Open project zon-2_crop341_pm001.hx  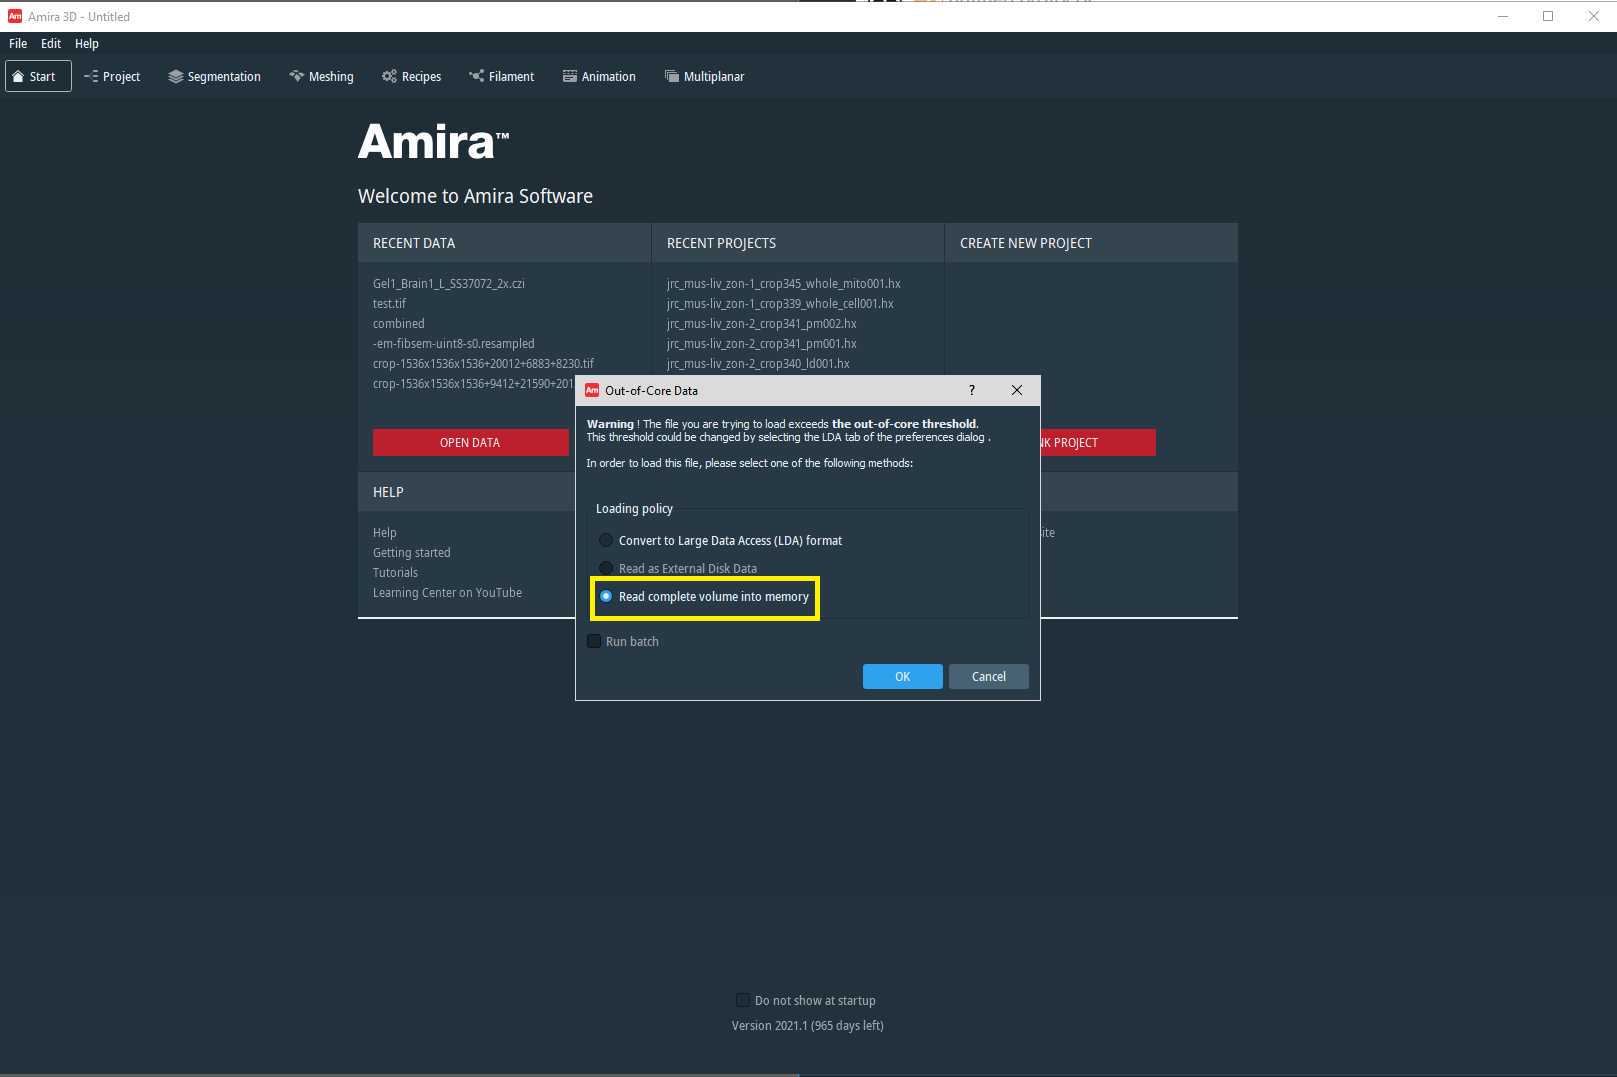761,343
